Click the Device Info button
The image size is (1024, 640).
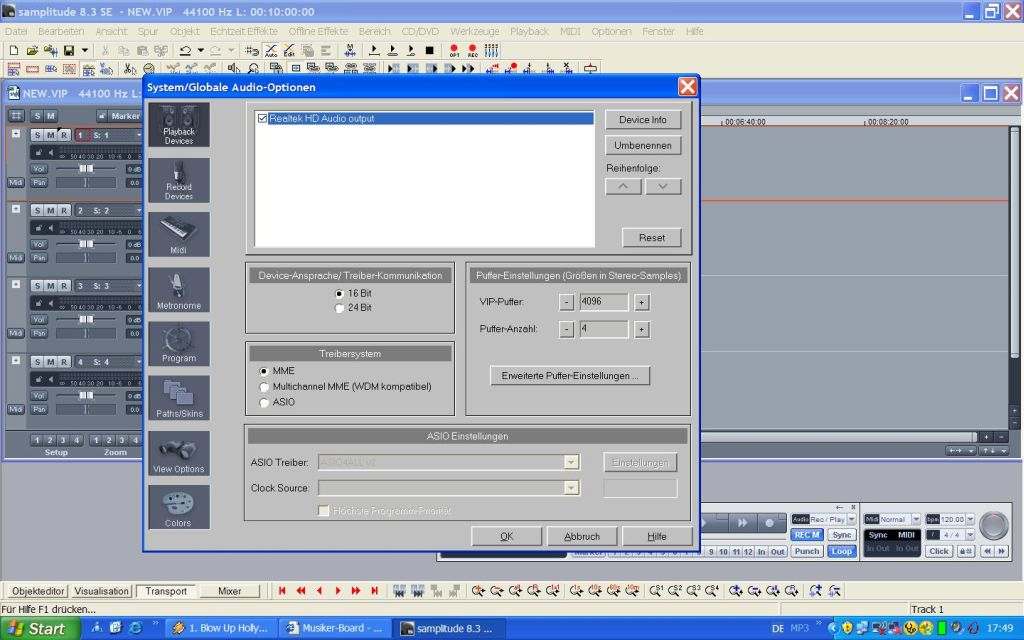coord(643,120)
